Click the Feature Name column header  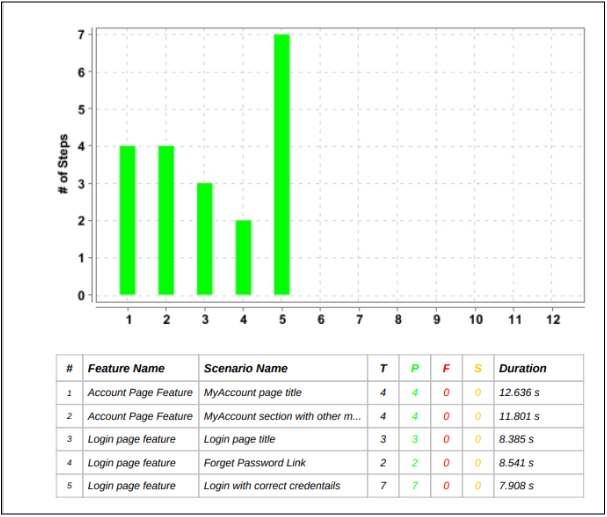pos(126,368)
